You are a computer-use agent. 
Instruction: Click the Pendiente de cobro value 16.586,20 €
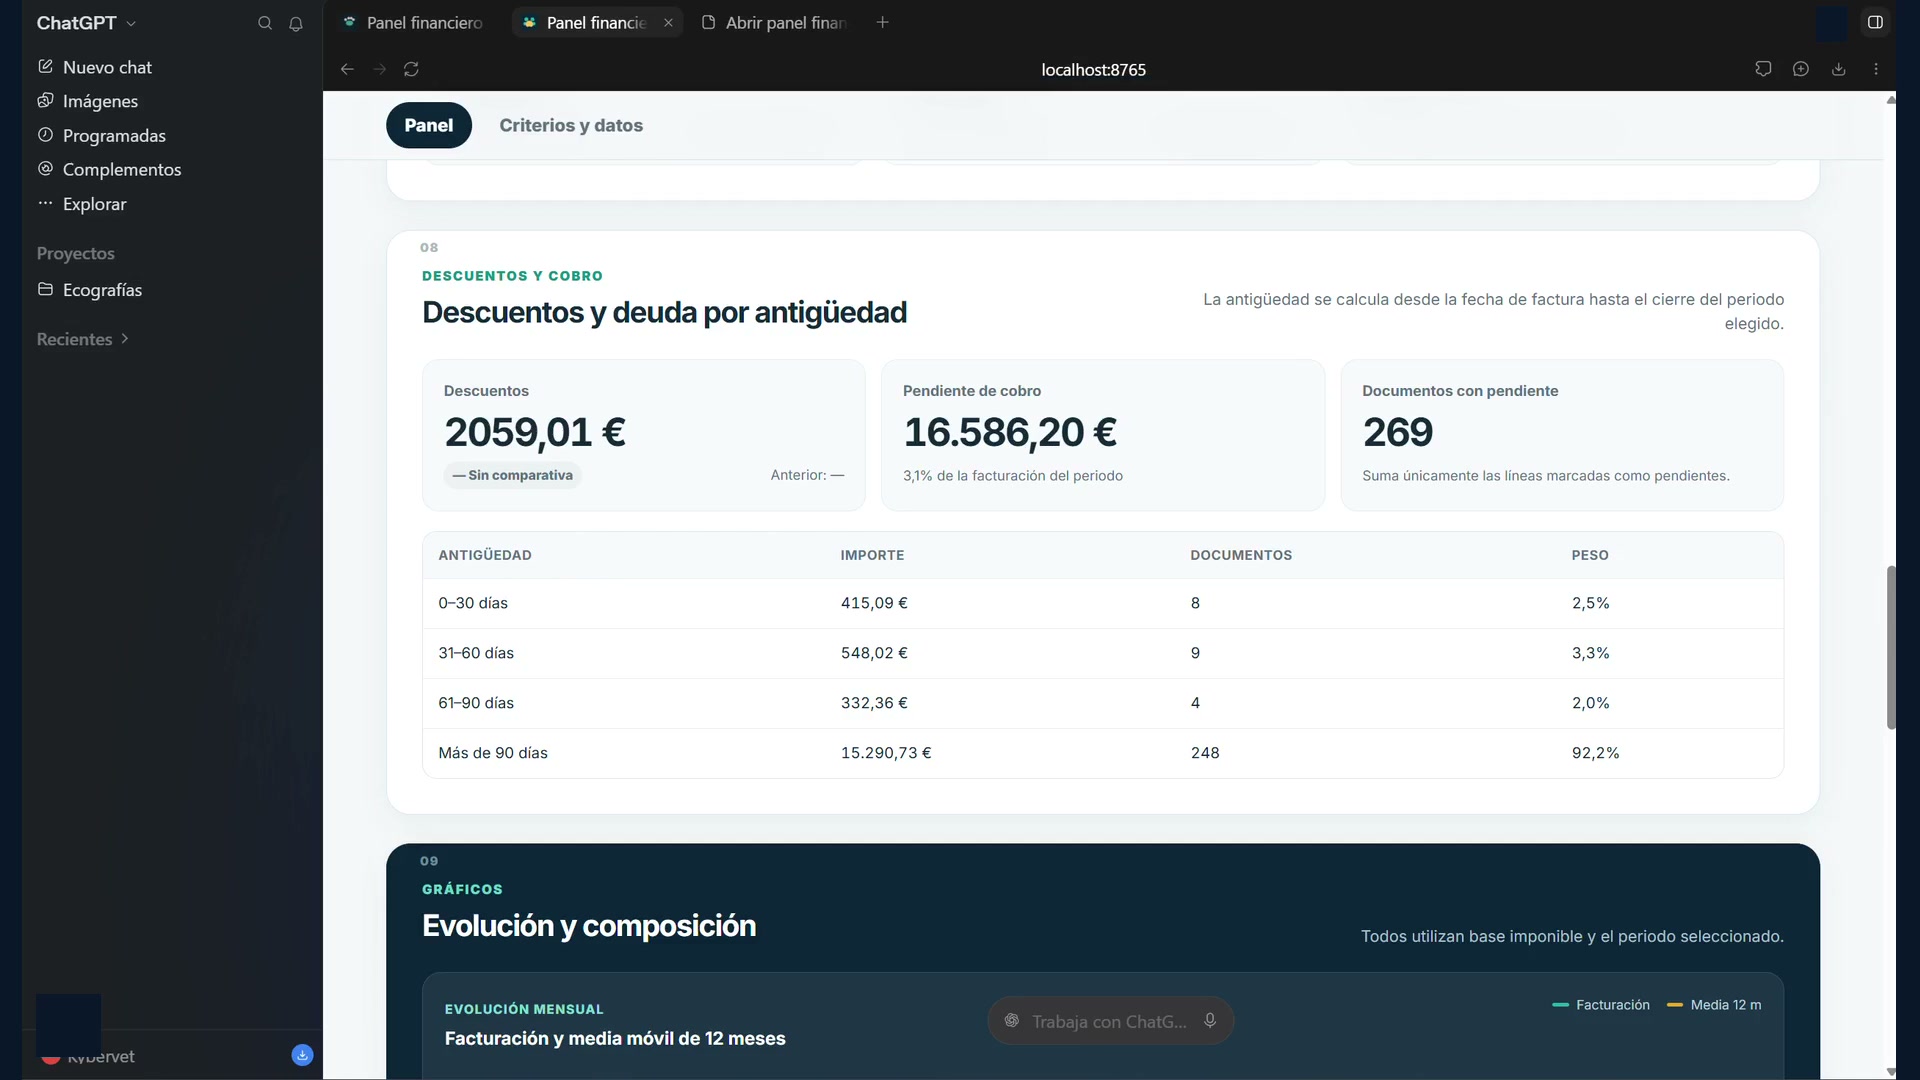pyautogui.click(x=1010, y=432)
